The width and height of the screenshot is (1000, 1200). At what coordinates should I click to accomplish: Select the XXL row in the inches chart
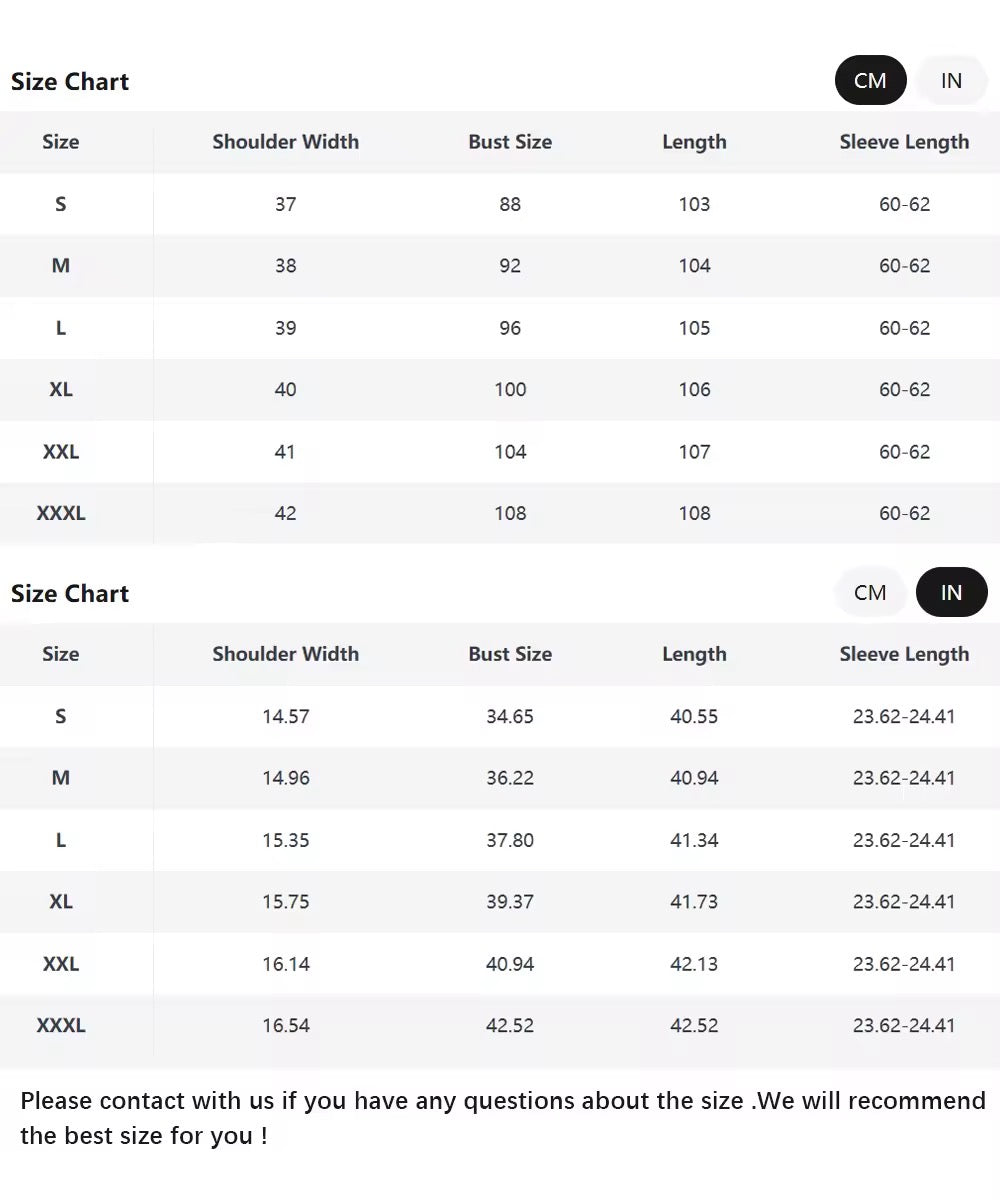pyautogui.click(x=61, y=964)
